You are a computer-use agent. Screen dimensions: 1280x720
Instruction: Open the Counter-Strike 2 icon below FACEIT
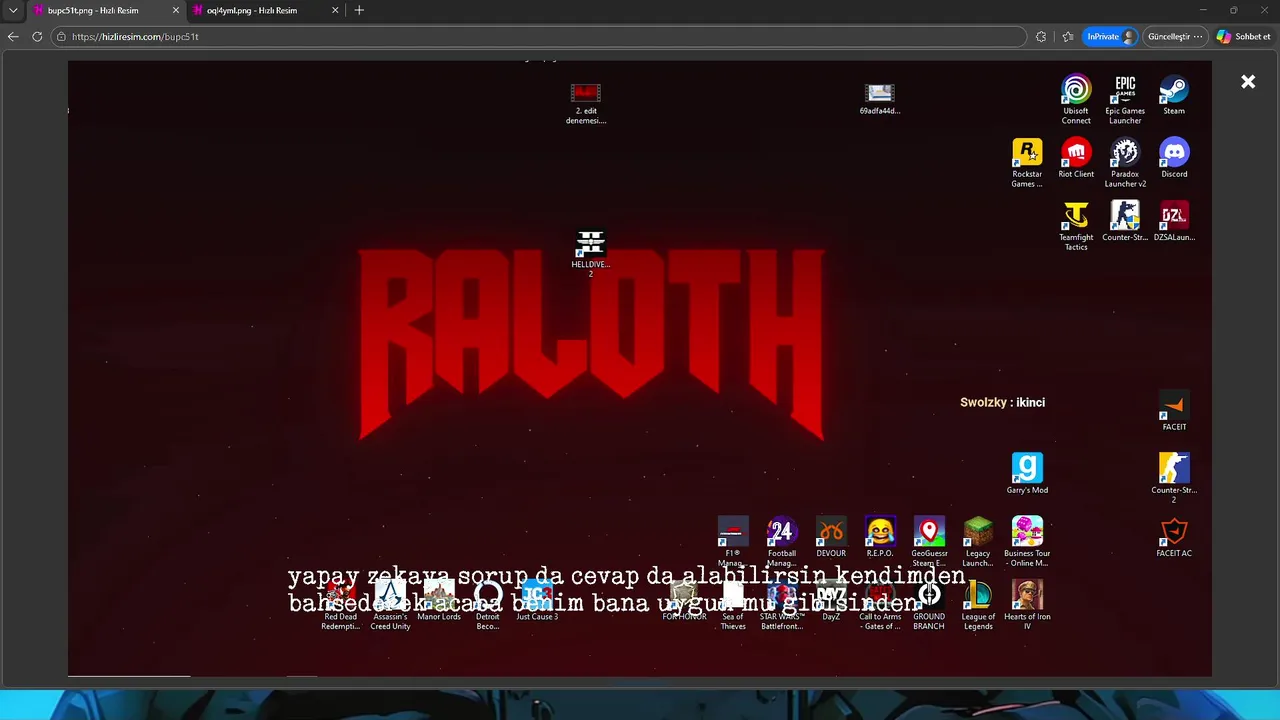tap(1174, 479)
